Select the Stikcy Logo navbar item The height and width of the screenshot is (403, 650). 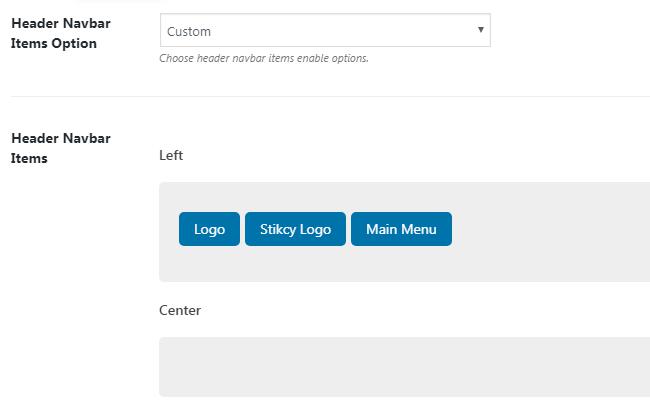coord(295,229)
